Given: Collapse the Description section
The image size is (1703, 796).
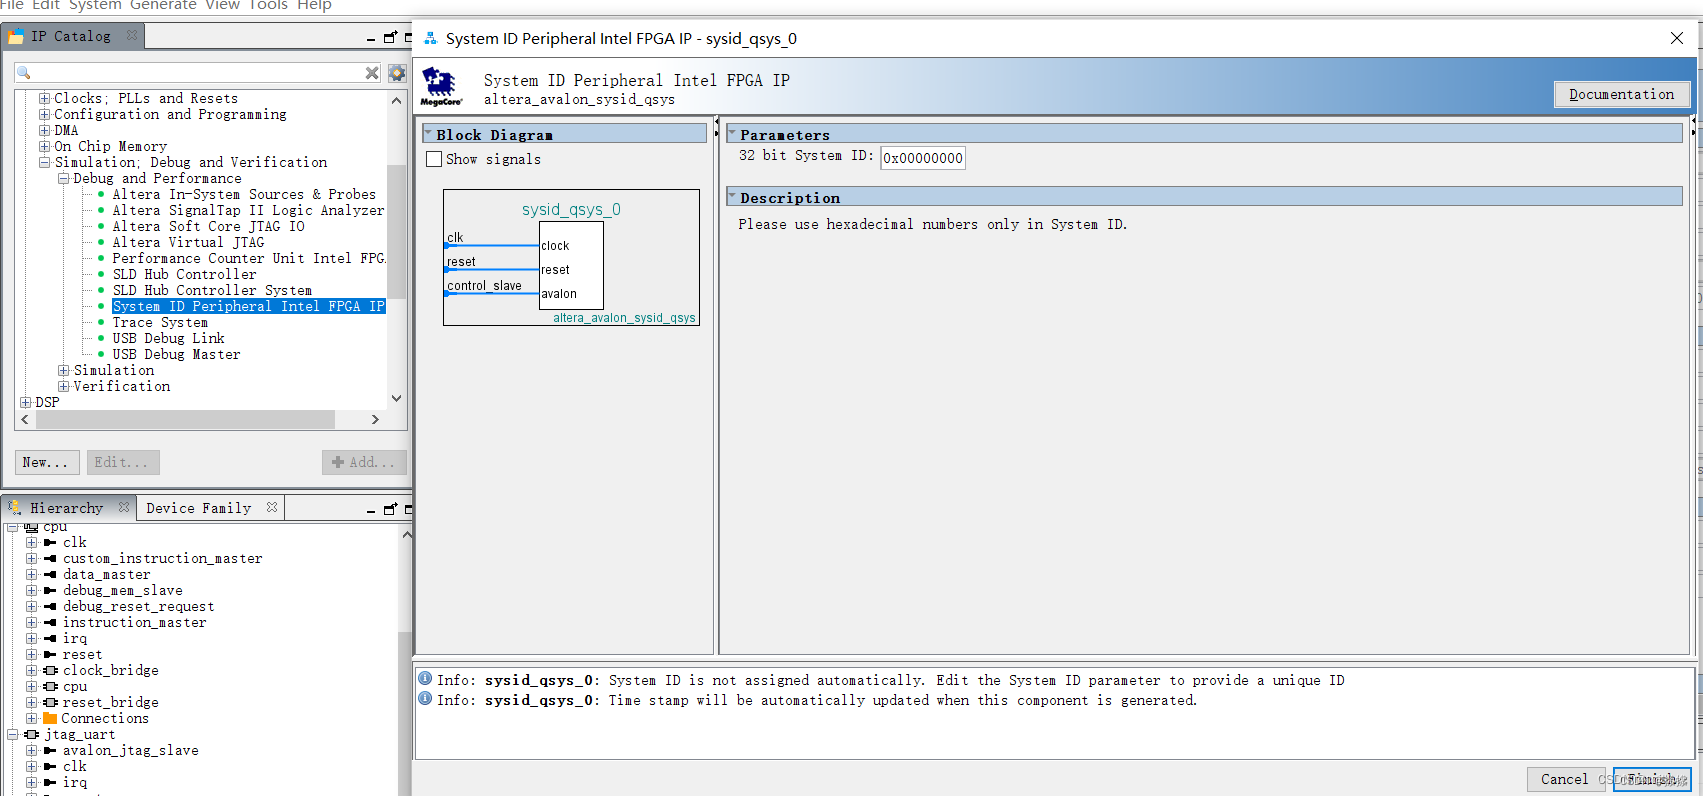Looking at the screenshot, I should [x=732, y=196].
